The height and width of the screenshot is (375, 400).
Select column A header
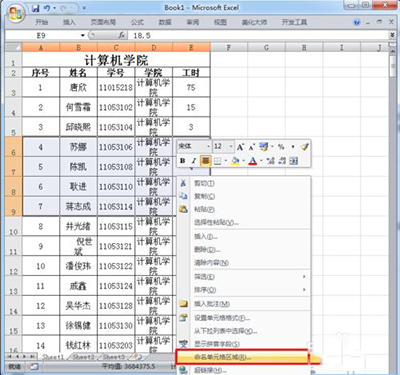pyautogui.click(x=41, y=47)
